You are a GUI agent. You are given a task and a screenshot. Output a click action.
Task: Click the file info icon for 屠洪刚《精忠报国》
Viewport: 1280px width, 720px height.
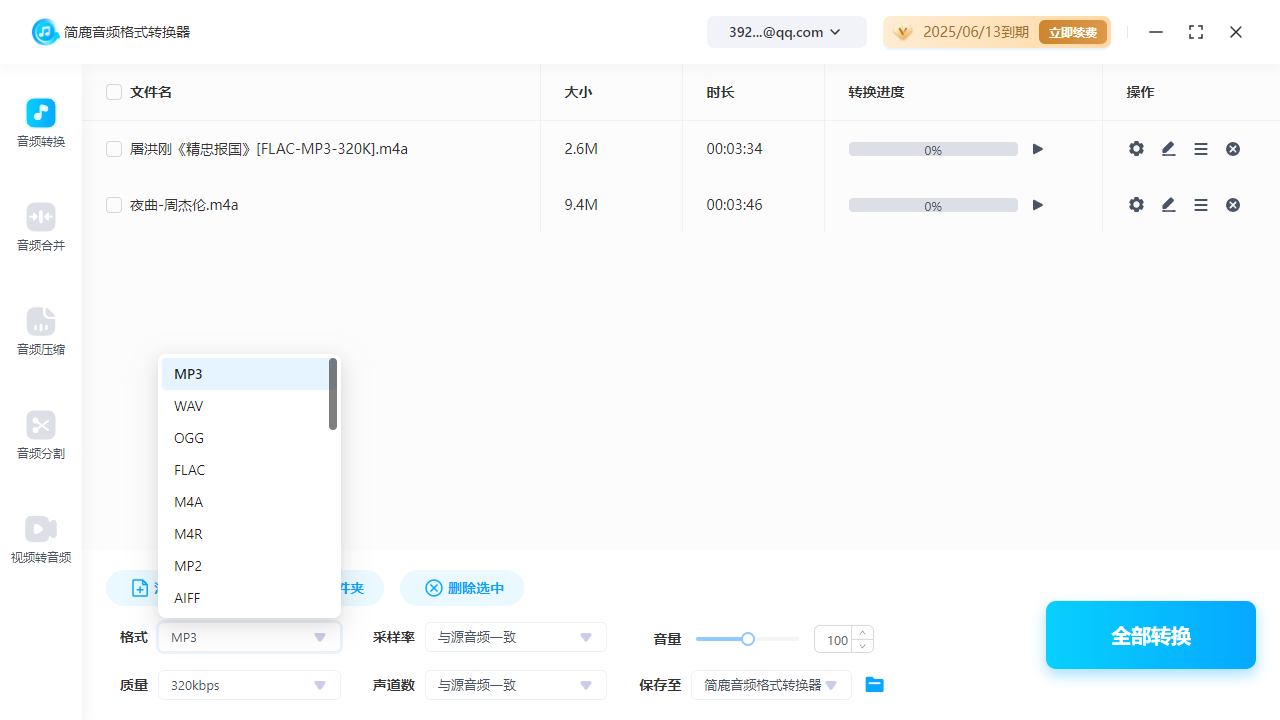(1200, 148)
